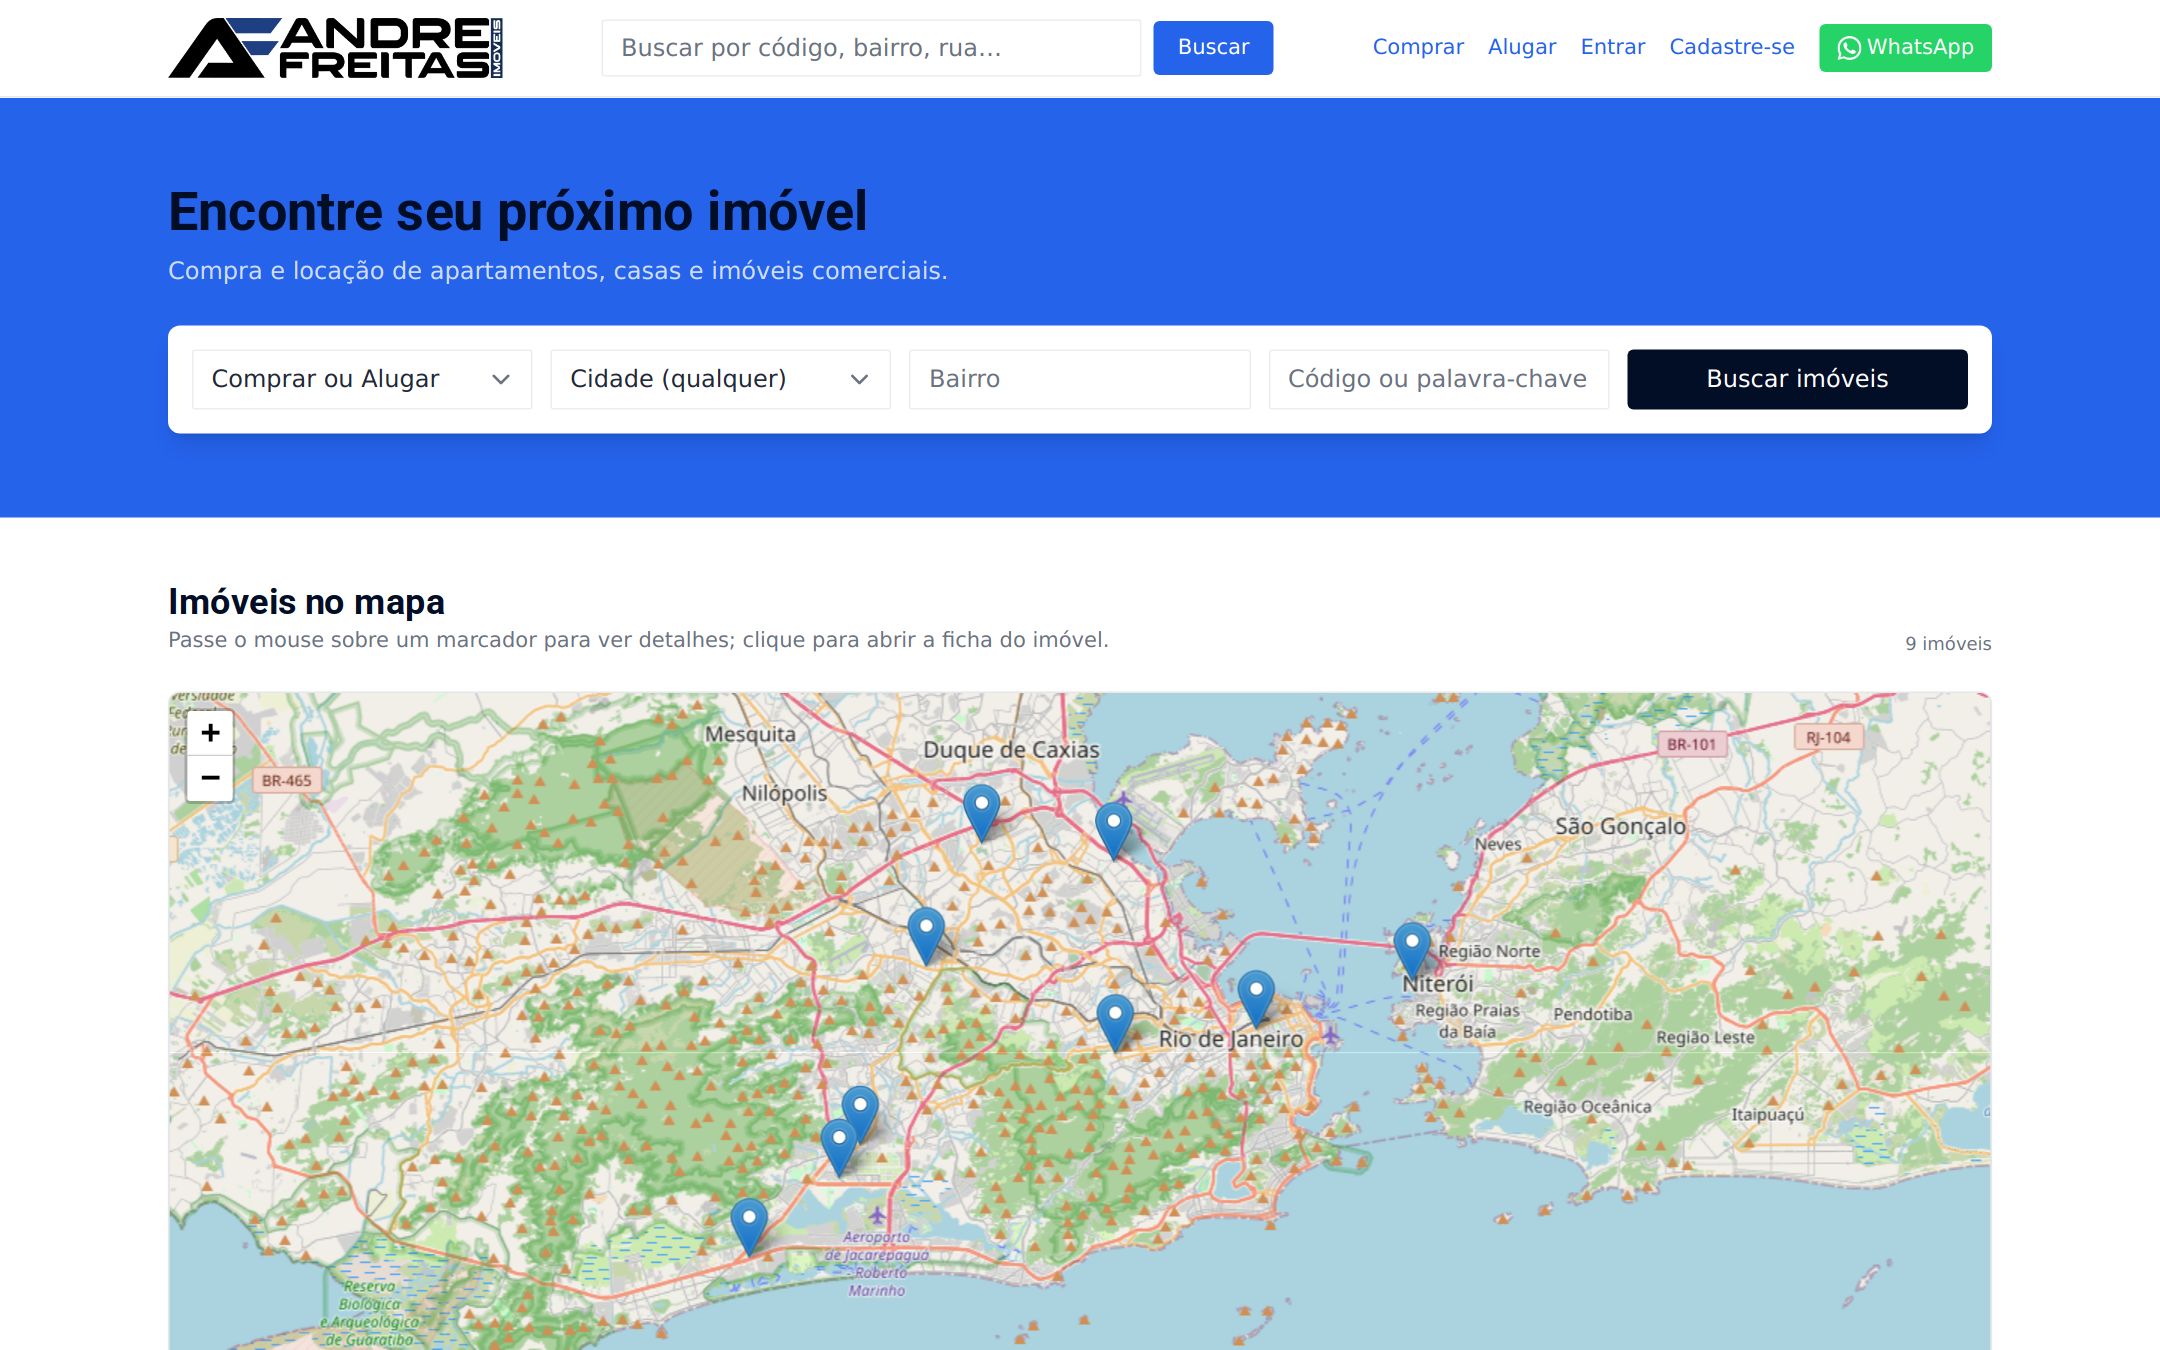
Task: Go to the Alugar page
Action: coord(1521,47)
